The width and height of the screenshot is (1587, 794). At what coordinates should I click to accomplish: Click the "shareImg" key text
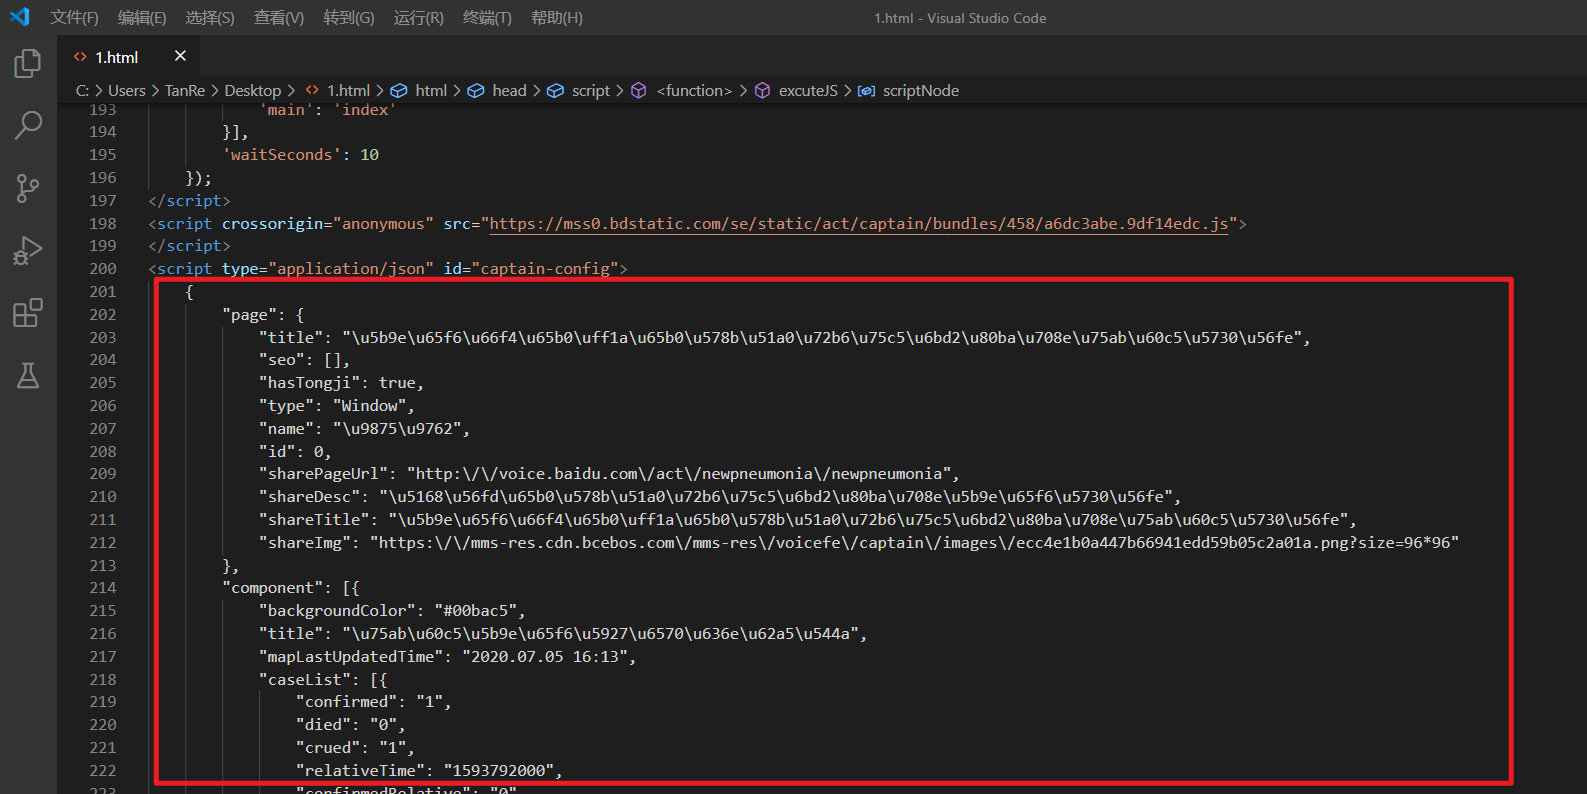click(305, 542)
